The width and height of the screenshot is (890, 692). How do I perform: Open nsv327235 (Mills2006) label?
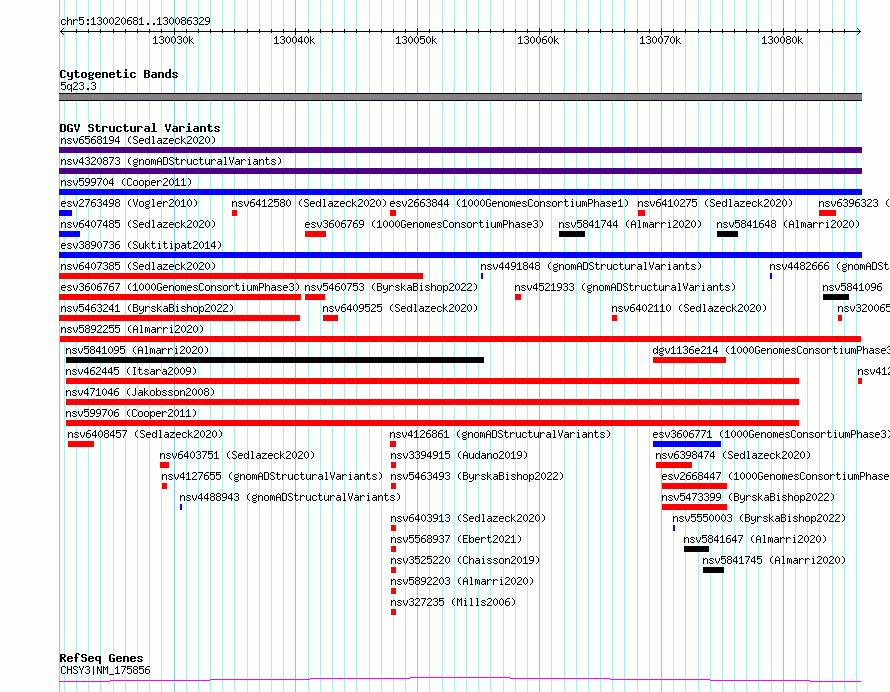point(453,602)
